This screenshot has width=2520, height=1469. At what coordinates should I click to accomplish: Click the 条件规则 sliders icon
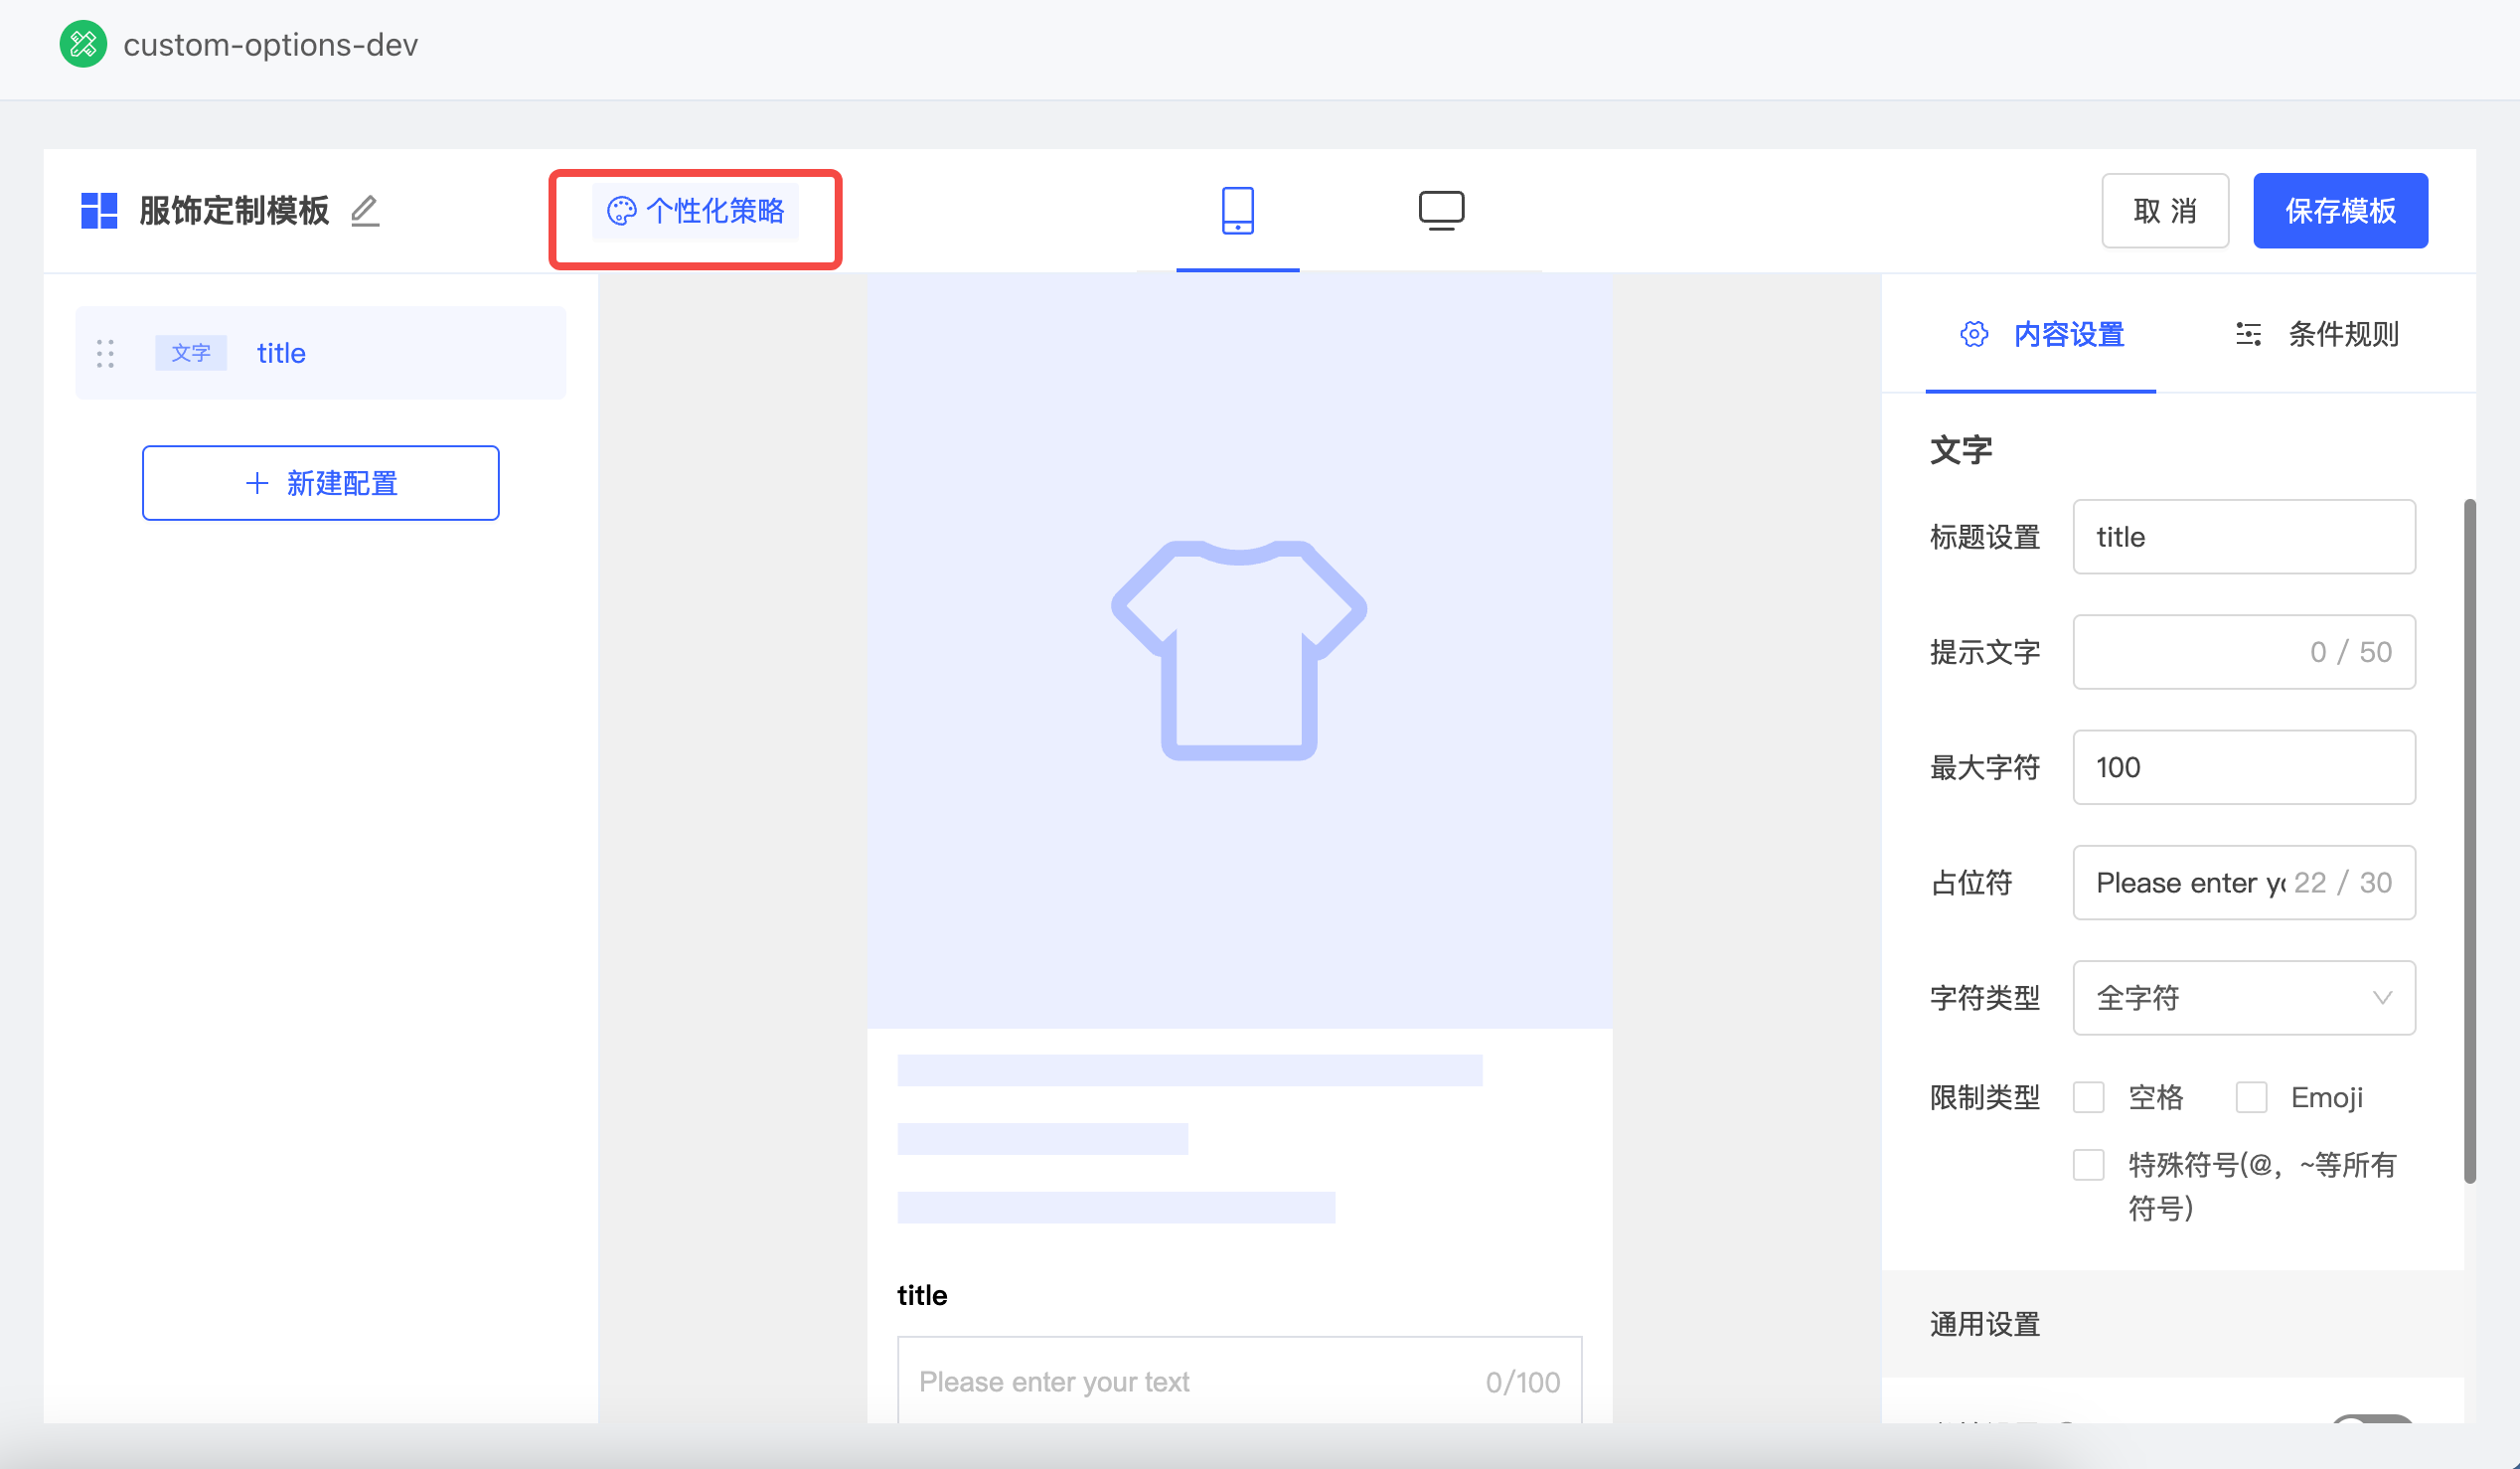pyautogui.click(x=2248, y=334)
